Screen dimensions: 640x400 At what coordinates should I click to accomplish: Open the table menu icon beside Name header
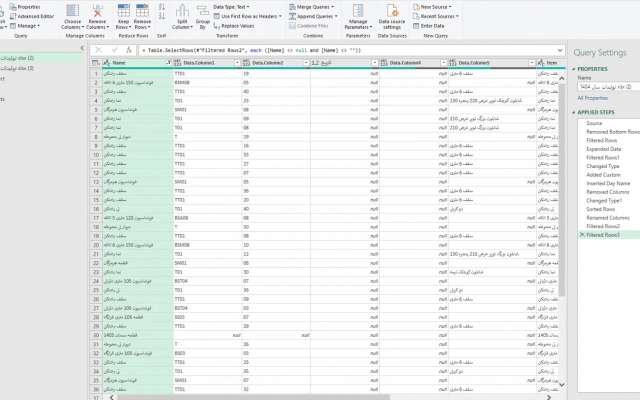tap(96, 63)
